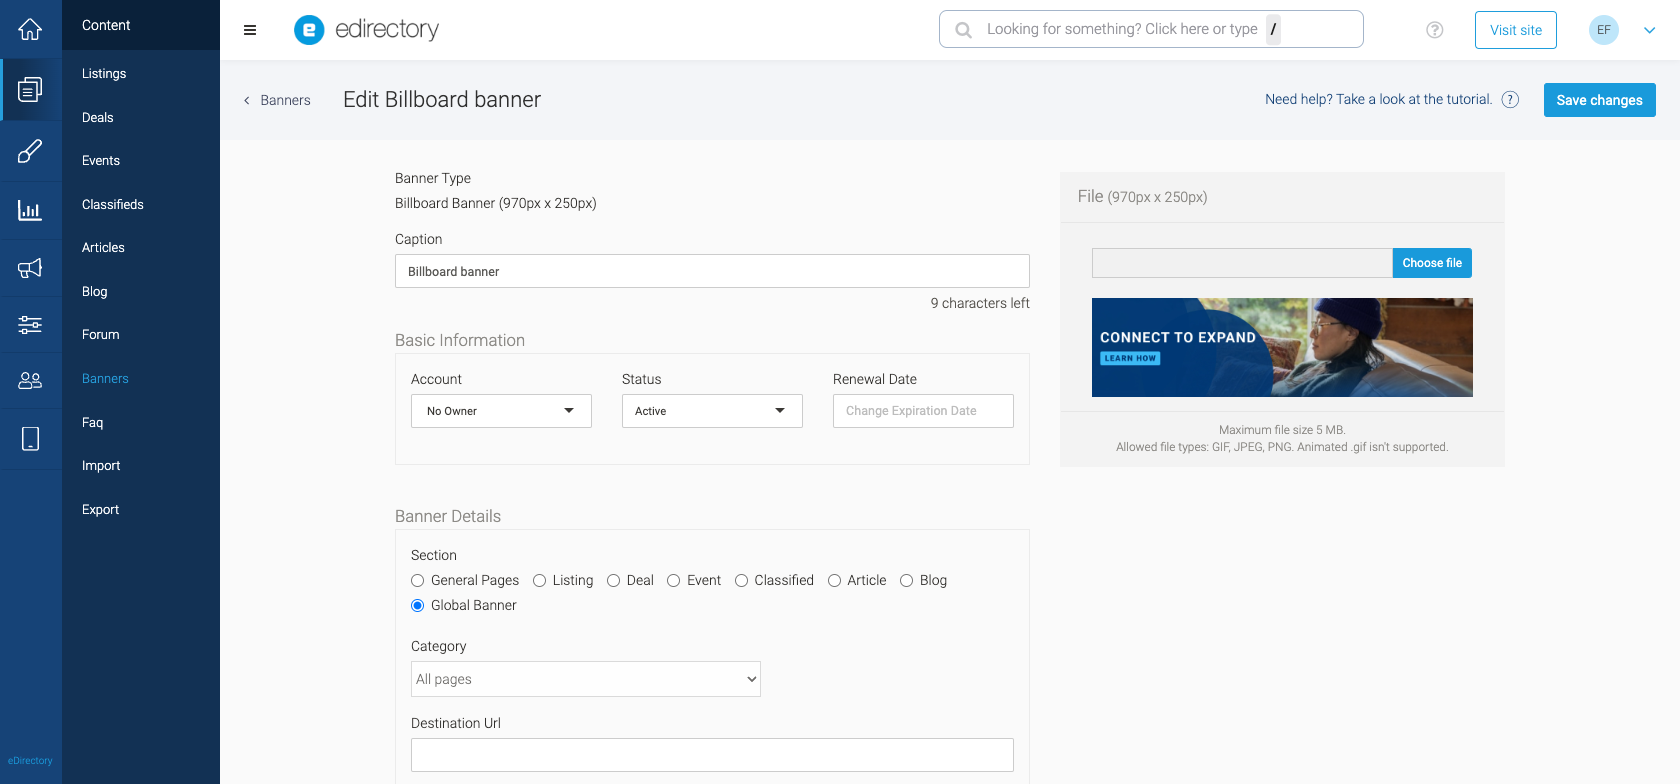Click the Save changes button
The width and height of the screenshot is (1680, 784).
point(1599,100)
